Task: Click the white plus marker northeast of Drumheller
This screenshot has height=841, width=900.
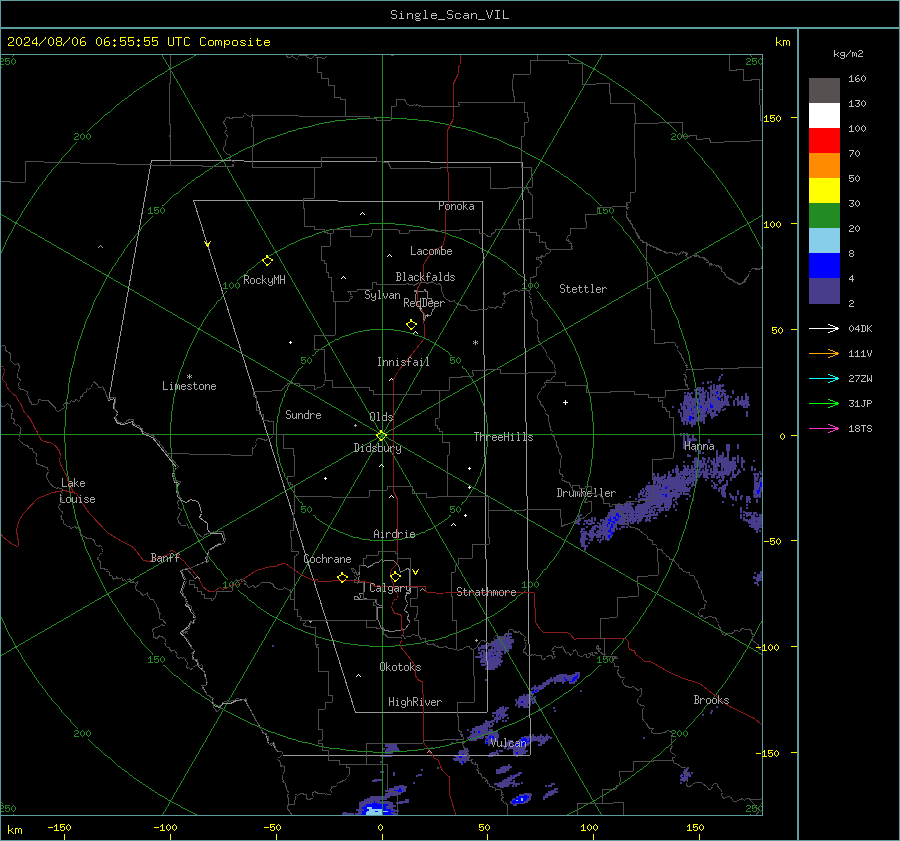Action: [565, 402]
